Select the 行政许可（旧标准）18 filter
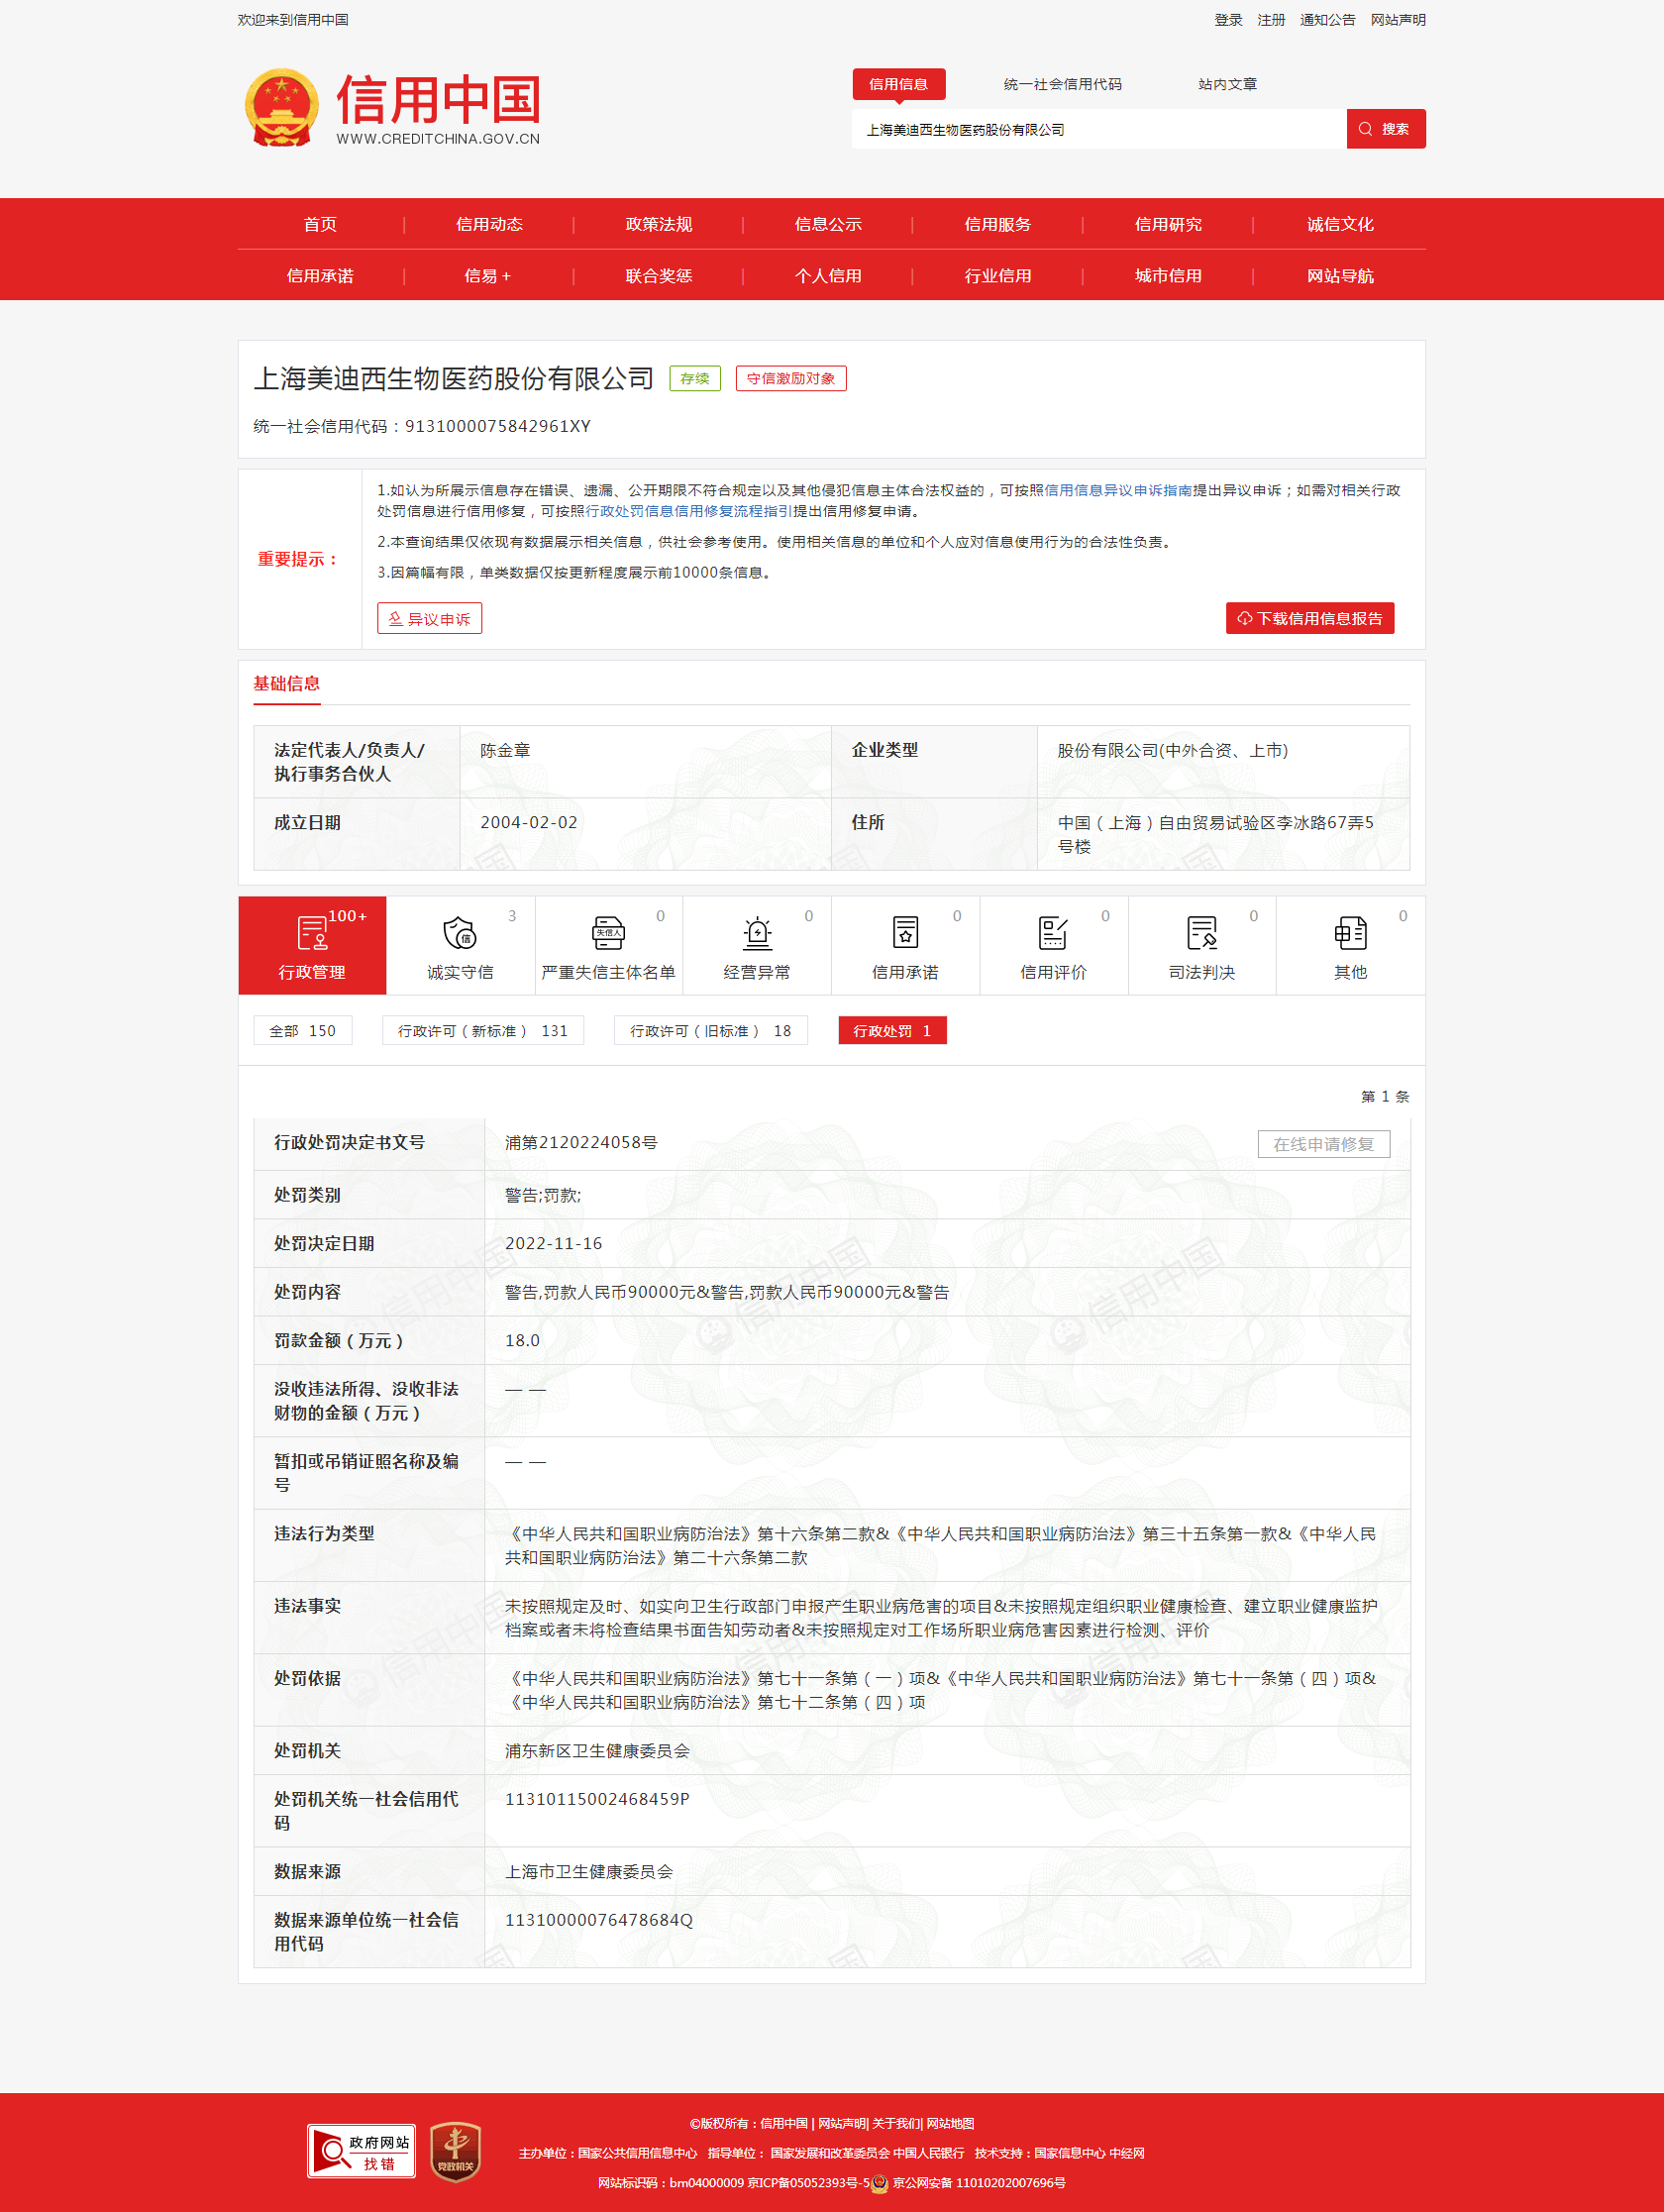The image size is (1664, 2212). 711,1031
